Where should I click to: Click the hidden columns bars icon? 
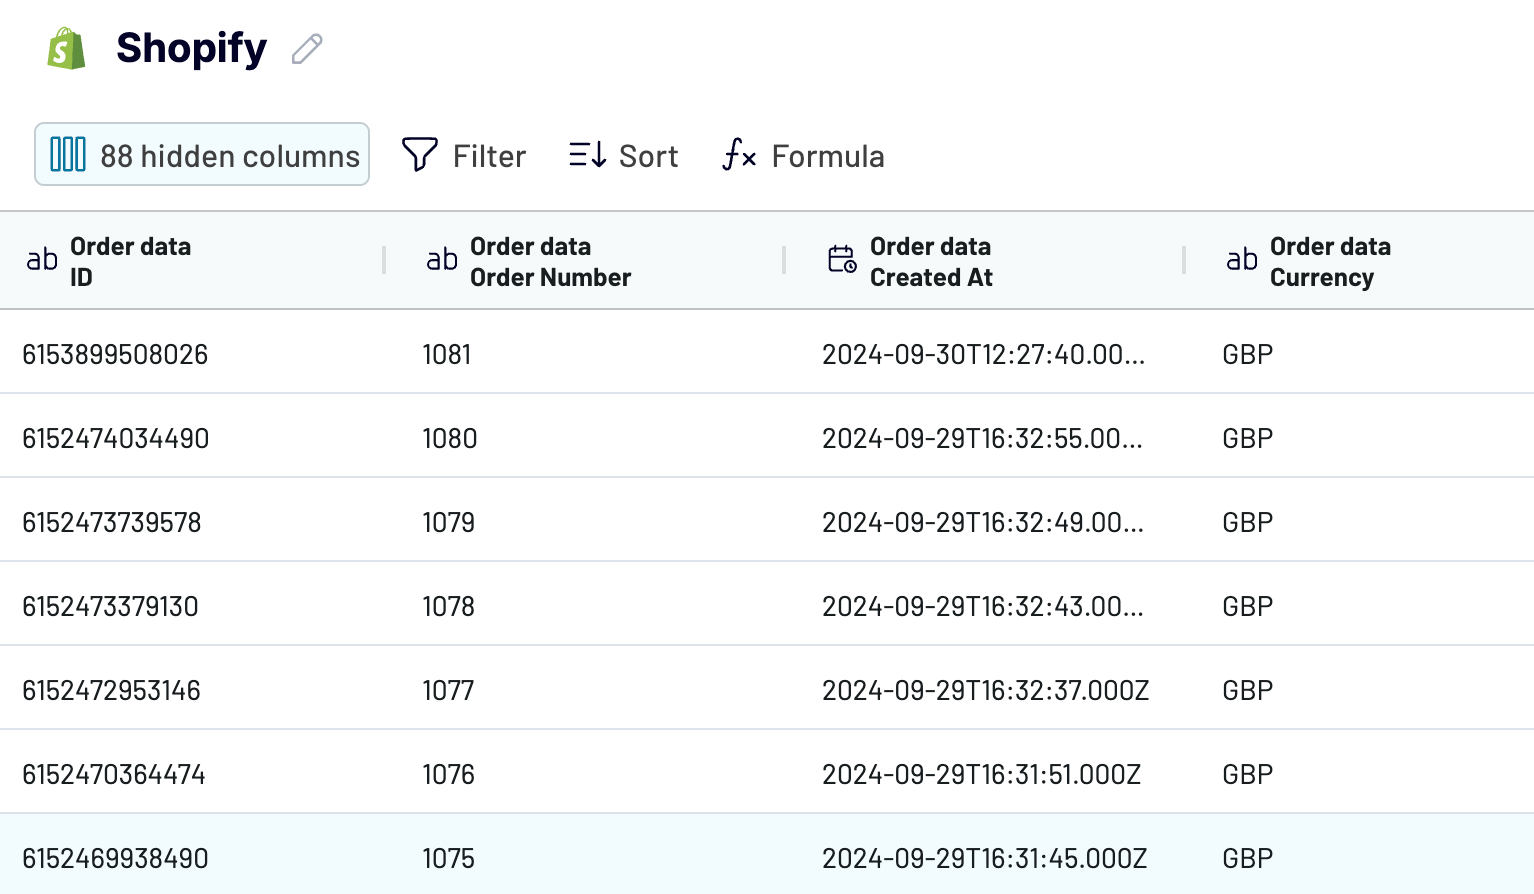click(68, 155)
